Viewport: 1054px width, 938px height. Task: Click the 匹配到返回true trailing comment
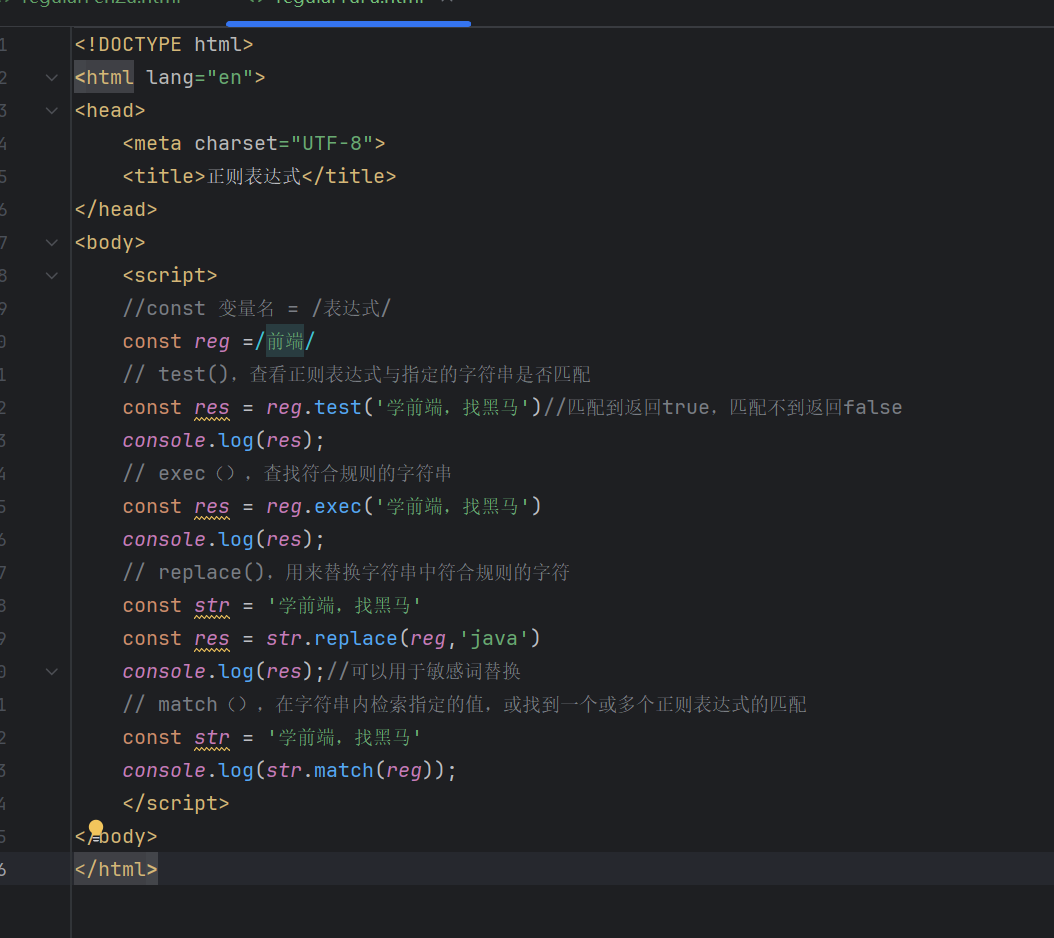(723, 407)
